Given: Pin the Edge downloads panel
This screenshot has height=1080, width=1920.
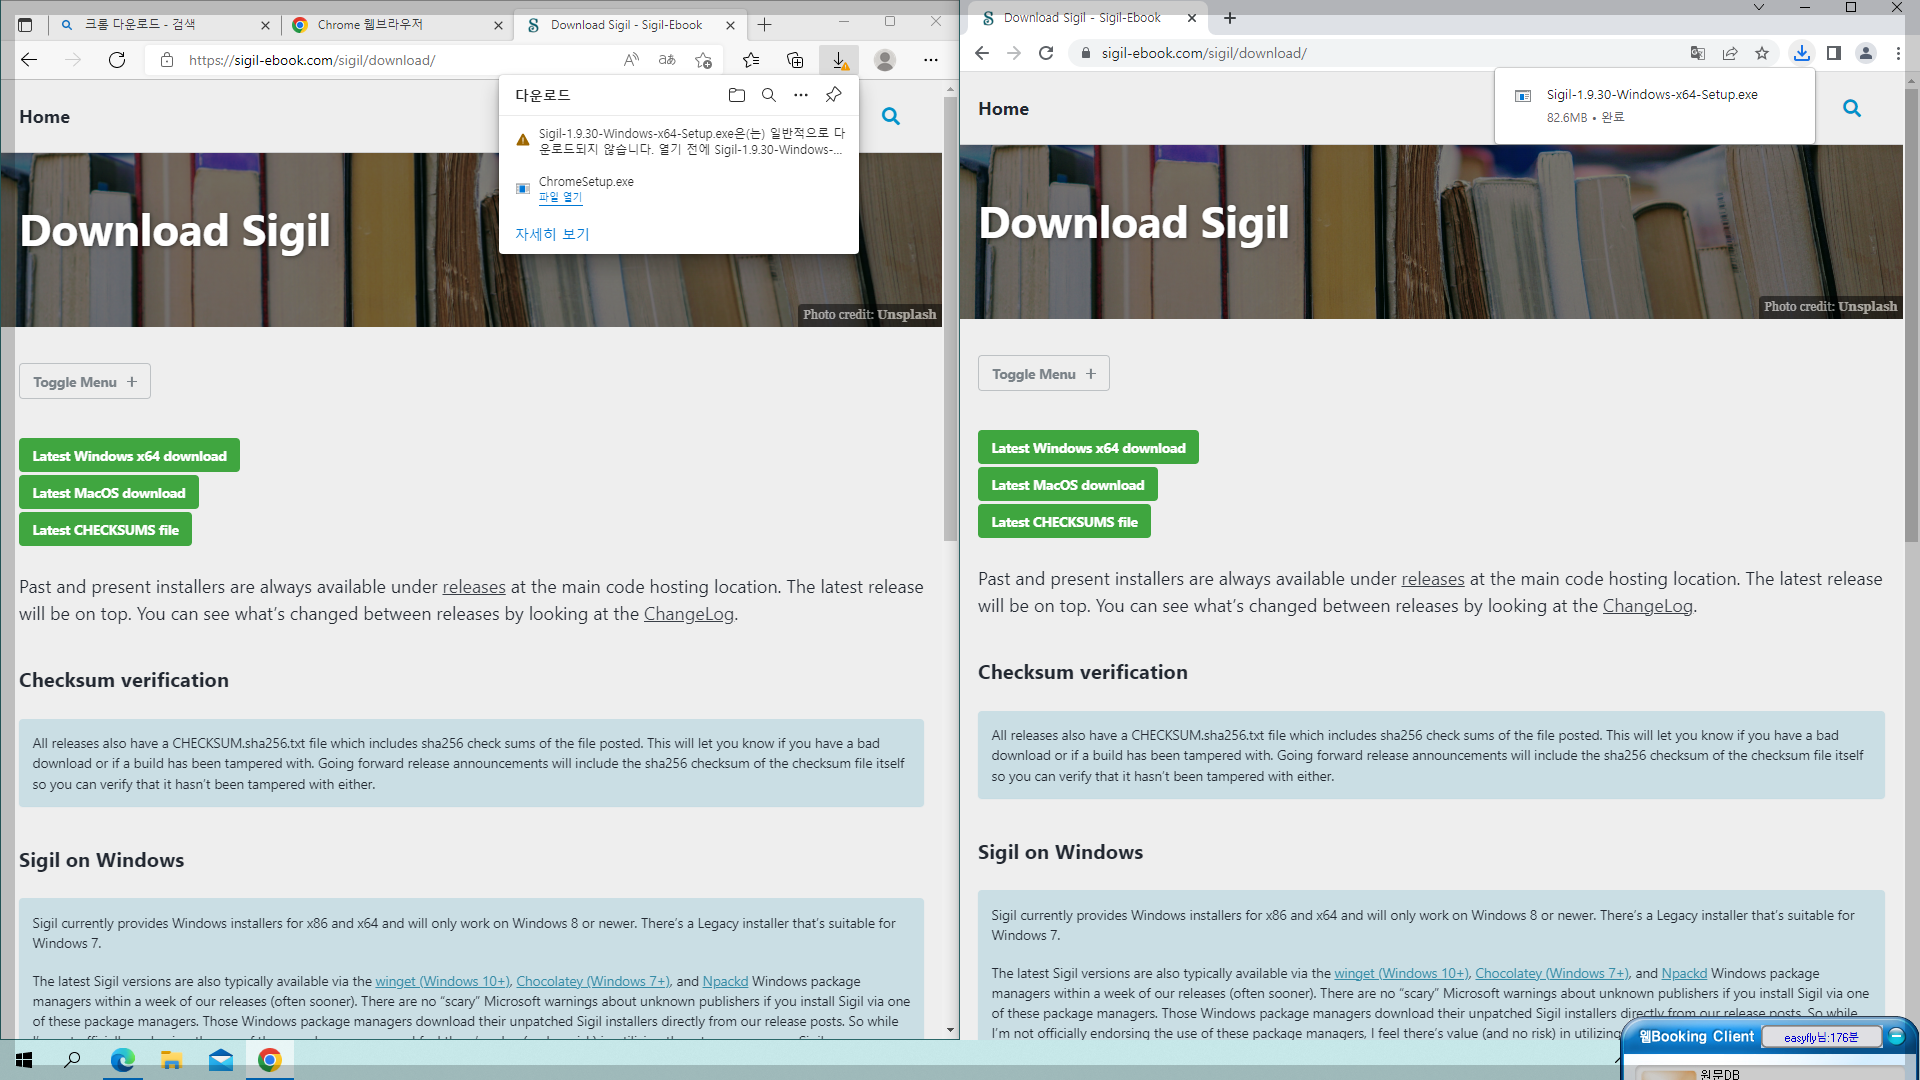Looking at the screenshot, I should point(833,95).
